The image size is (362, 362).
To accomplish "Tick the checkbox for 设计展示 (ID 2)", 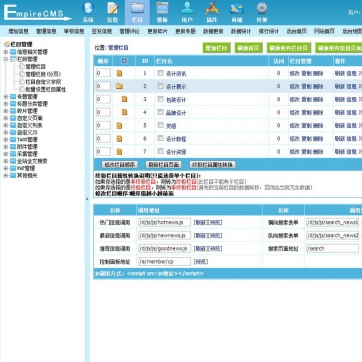I will tap(160, 86).
